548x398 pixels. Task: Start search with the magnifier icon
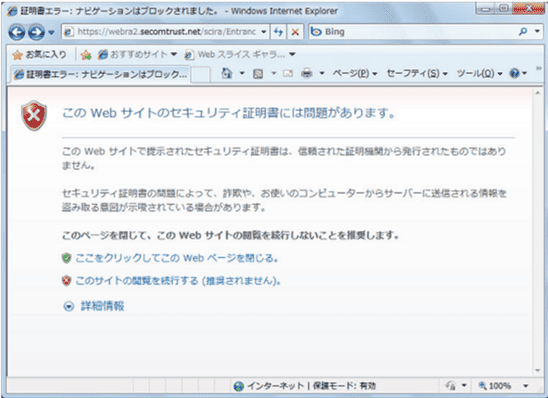click(523, 32)
